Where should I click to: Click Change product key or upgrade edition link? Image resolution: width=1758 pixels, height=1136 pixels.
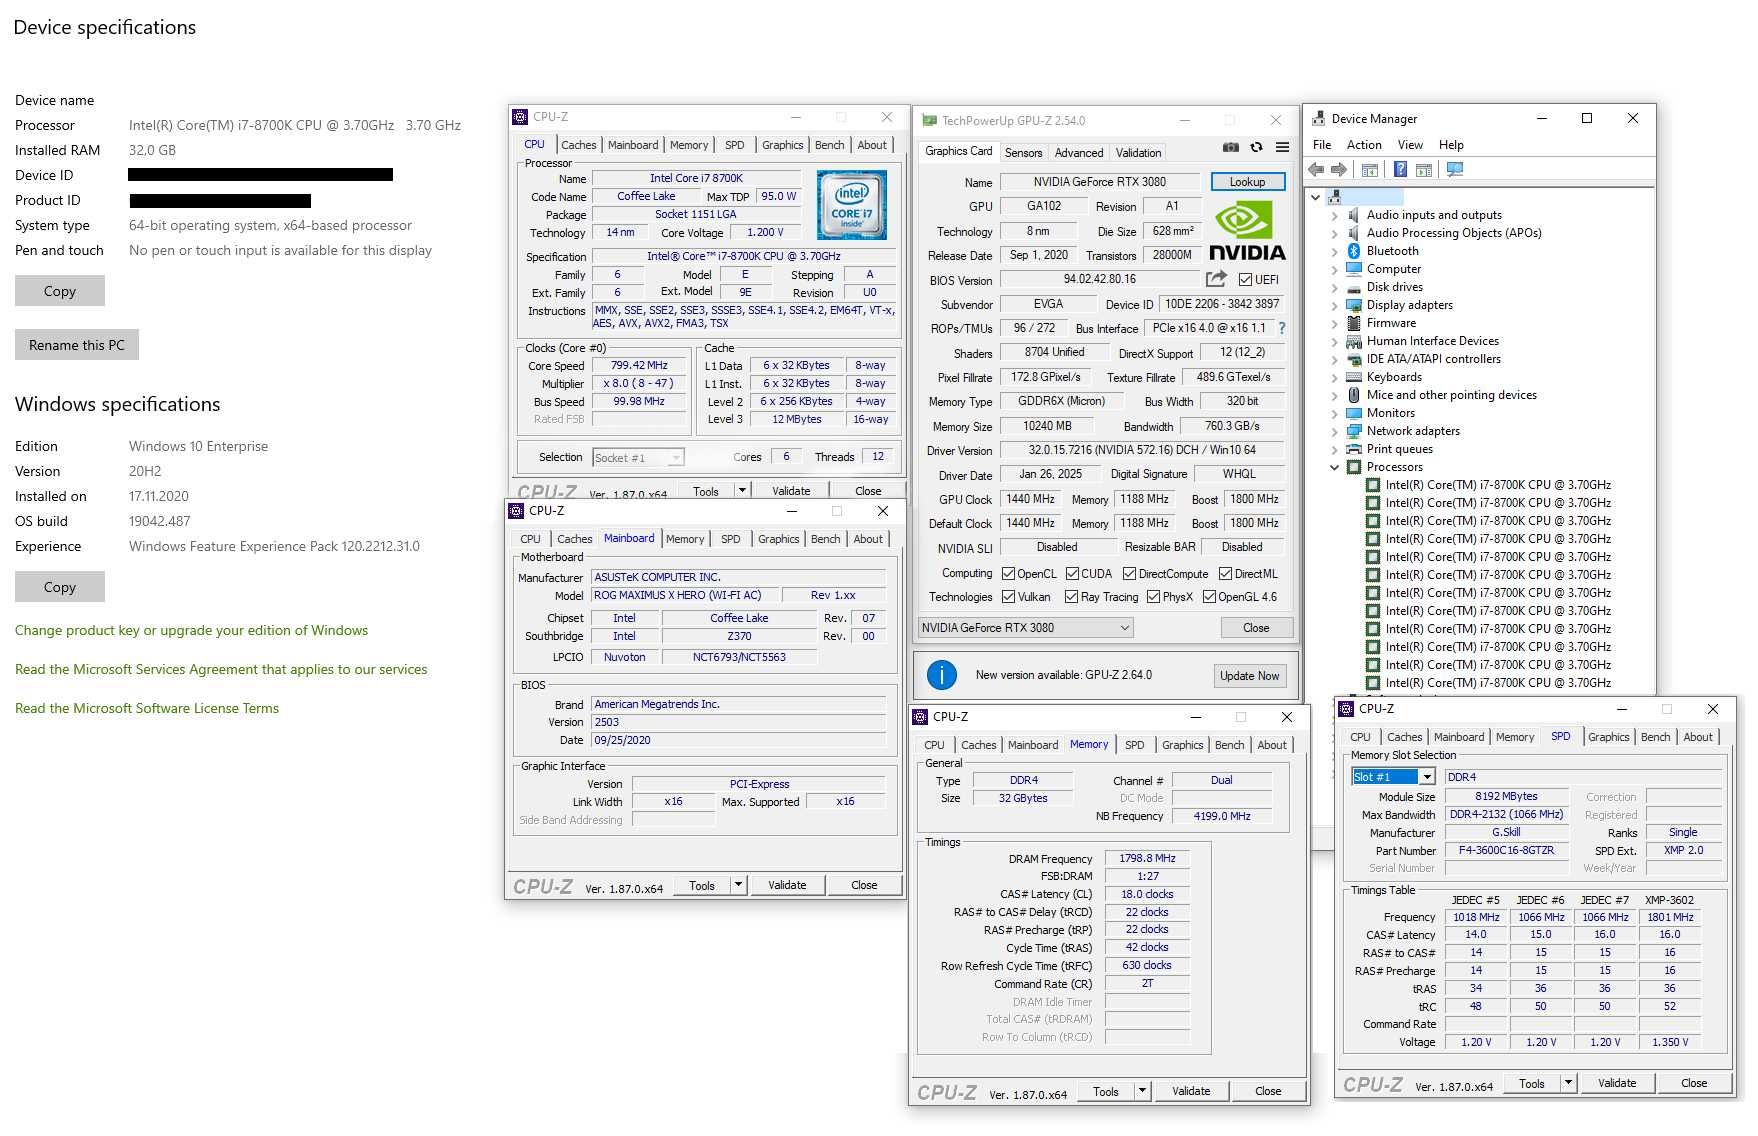click(191, 630)
